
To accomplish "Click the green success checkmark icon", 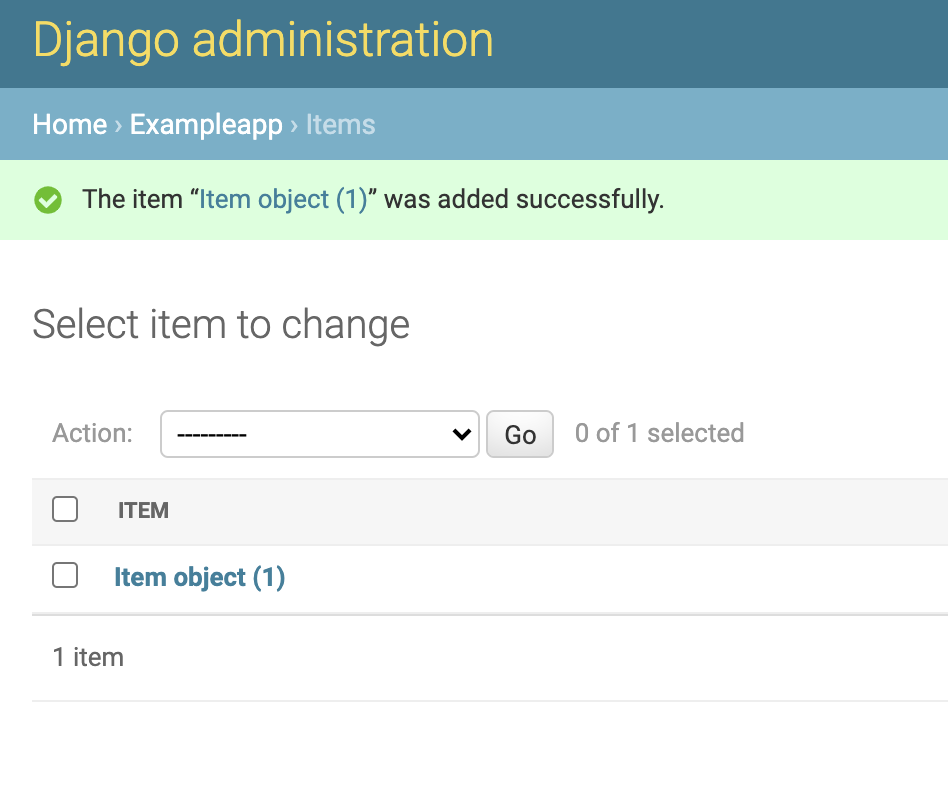I will point(47,200).
